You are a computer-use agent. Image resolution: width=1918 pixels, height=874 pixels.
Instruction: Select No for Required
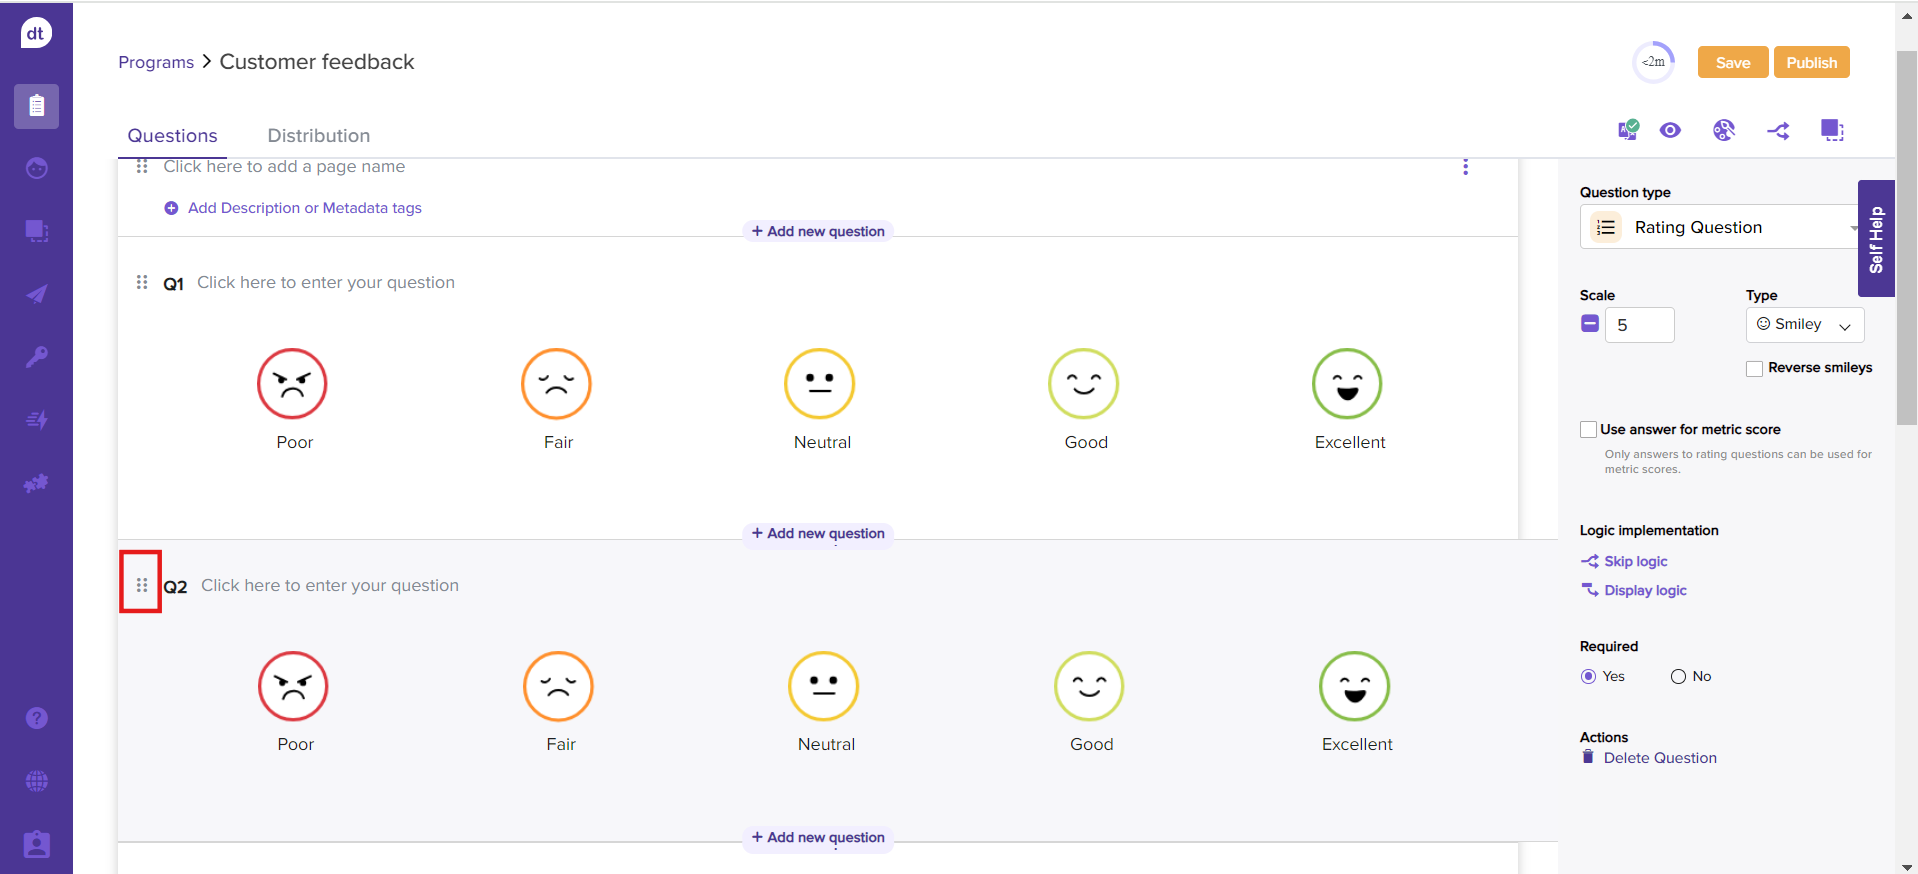[x=1678, y=677]
